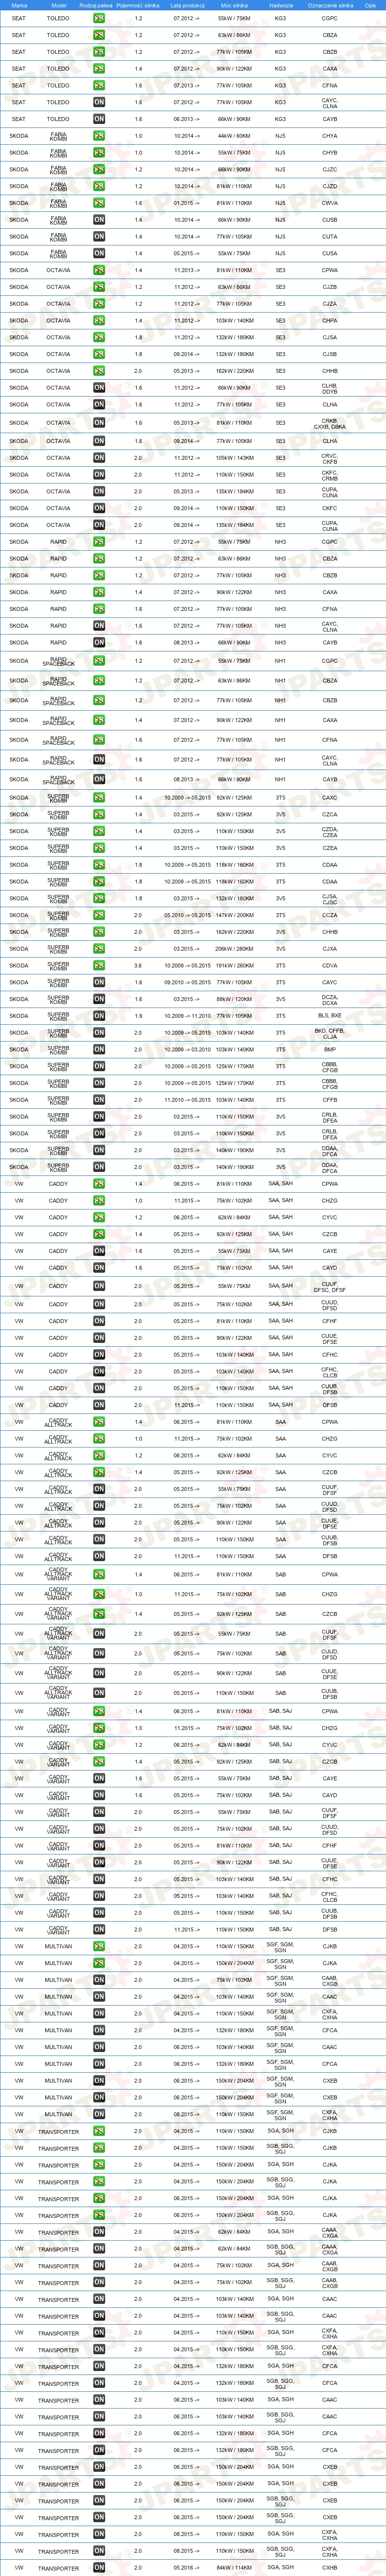Click diesel ON icon in Toledo CAYB row
The width and height of the screenshot is (386, 2576).
99,119
